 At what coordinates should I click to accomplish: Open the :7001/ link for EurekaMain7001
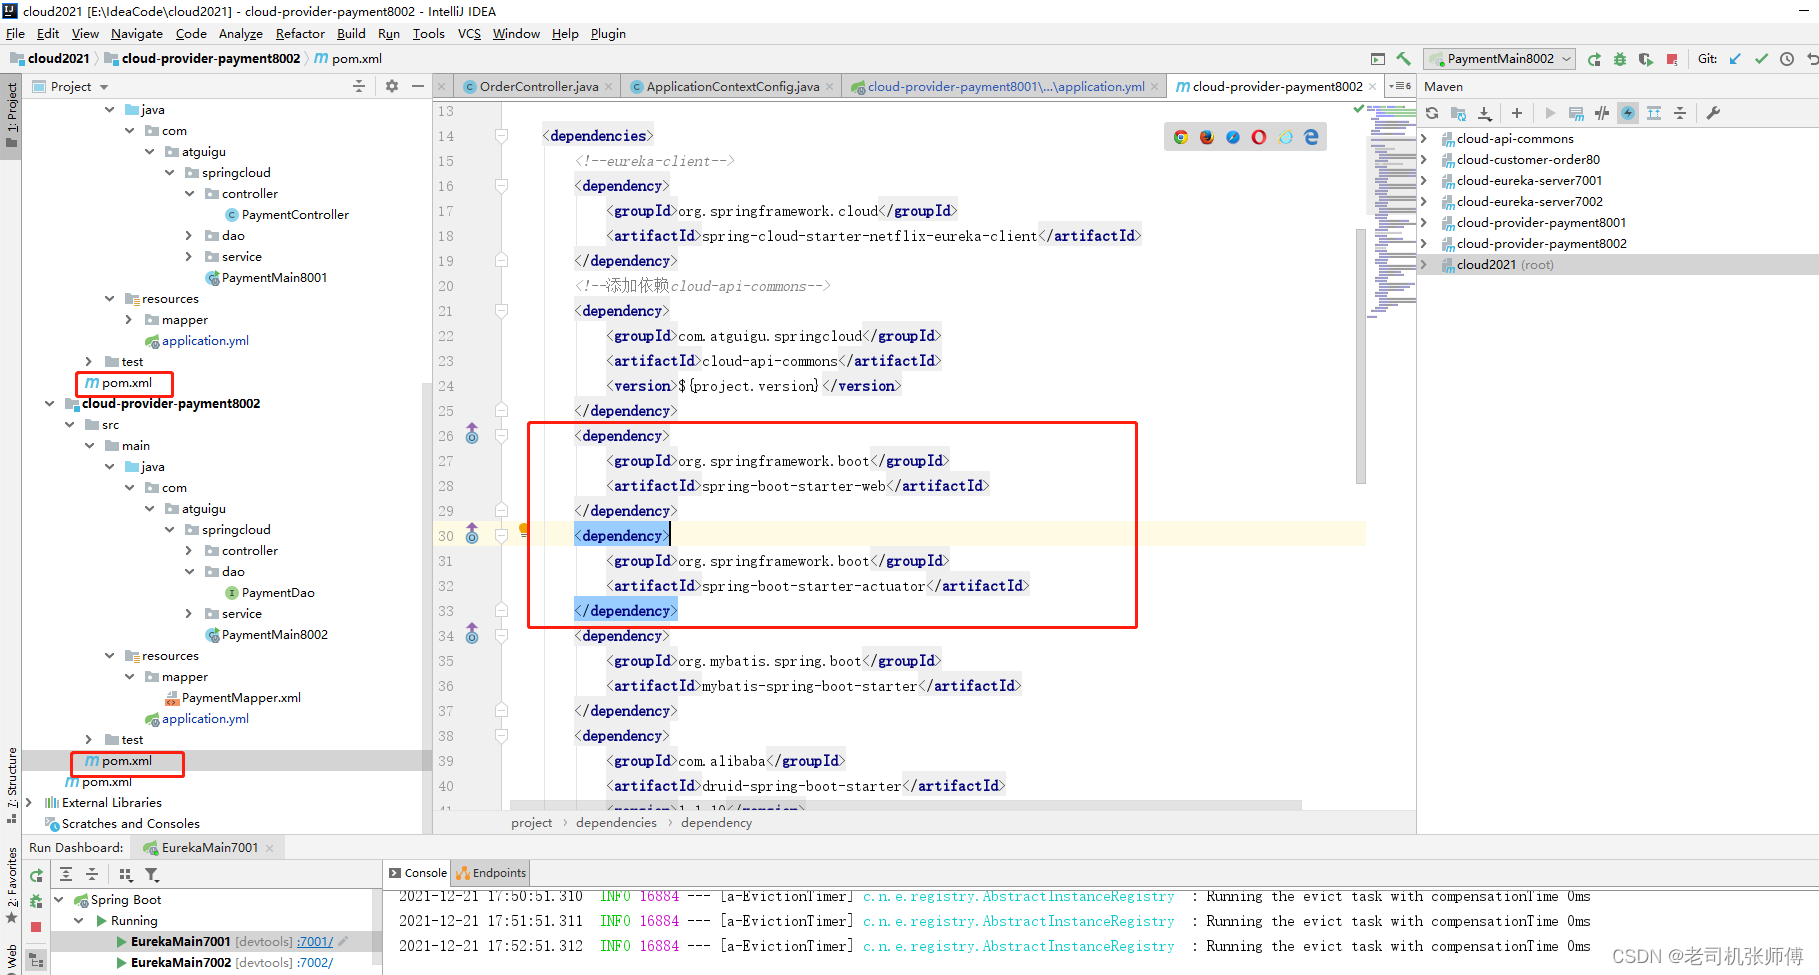[315, 942]
